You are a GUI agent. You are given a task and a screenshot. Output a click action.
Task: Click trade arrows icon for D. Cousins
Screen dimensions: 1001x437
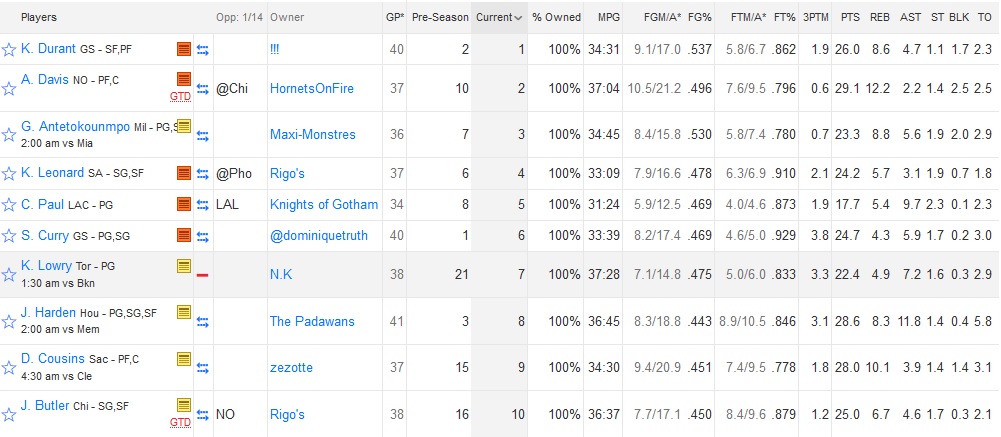click(x=203, y=368)
